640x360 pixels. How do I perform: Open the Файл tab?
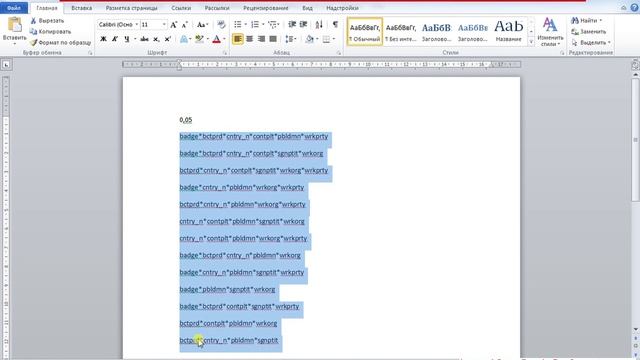pos(14,8)
